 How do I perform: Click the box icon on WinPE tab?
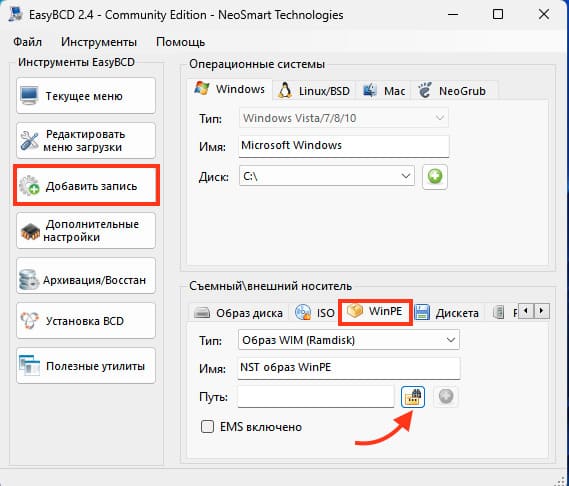355,311
